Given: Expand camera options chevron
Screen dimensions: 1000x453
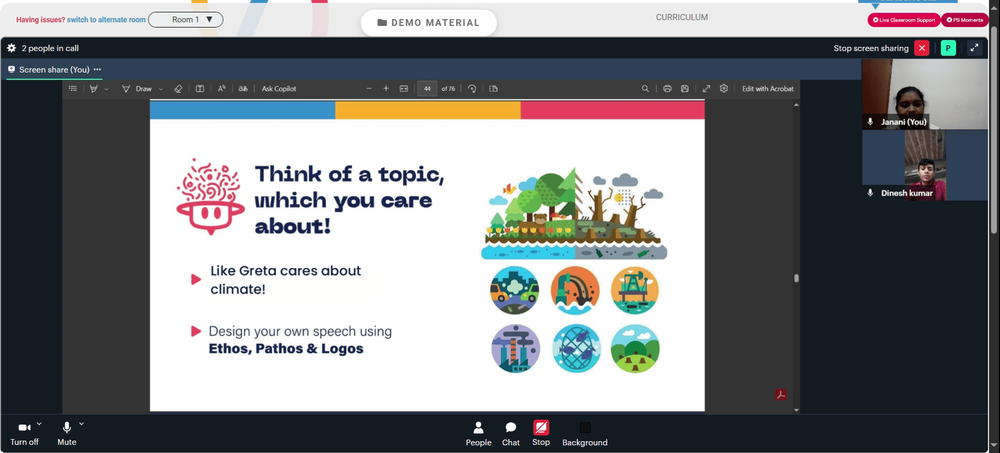Looking at the screenshot, I should (39, 424).
